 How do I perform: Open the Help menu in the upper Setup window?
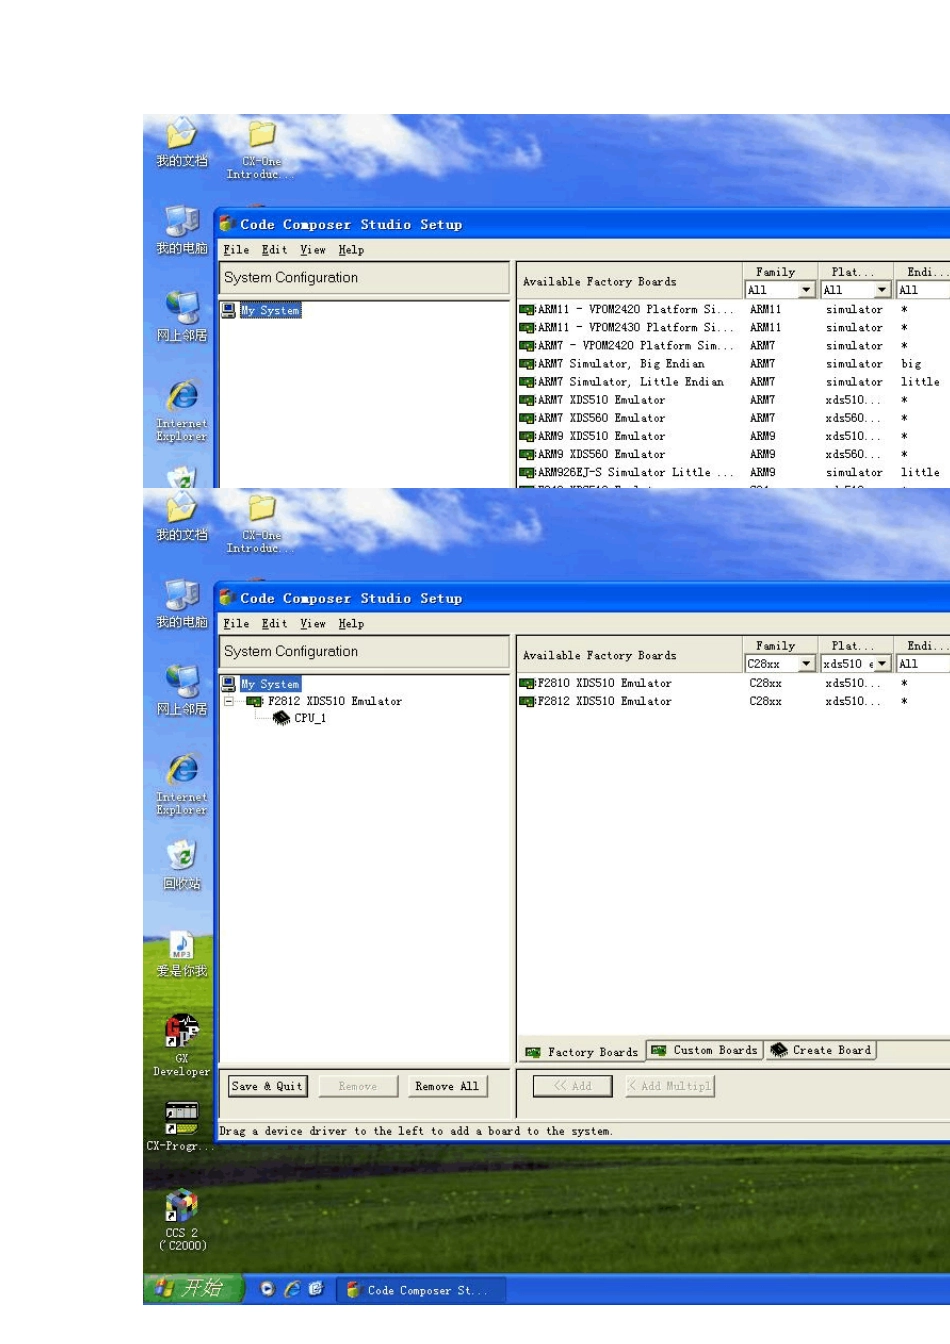click(x=351, y=250)
